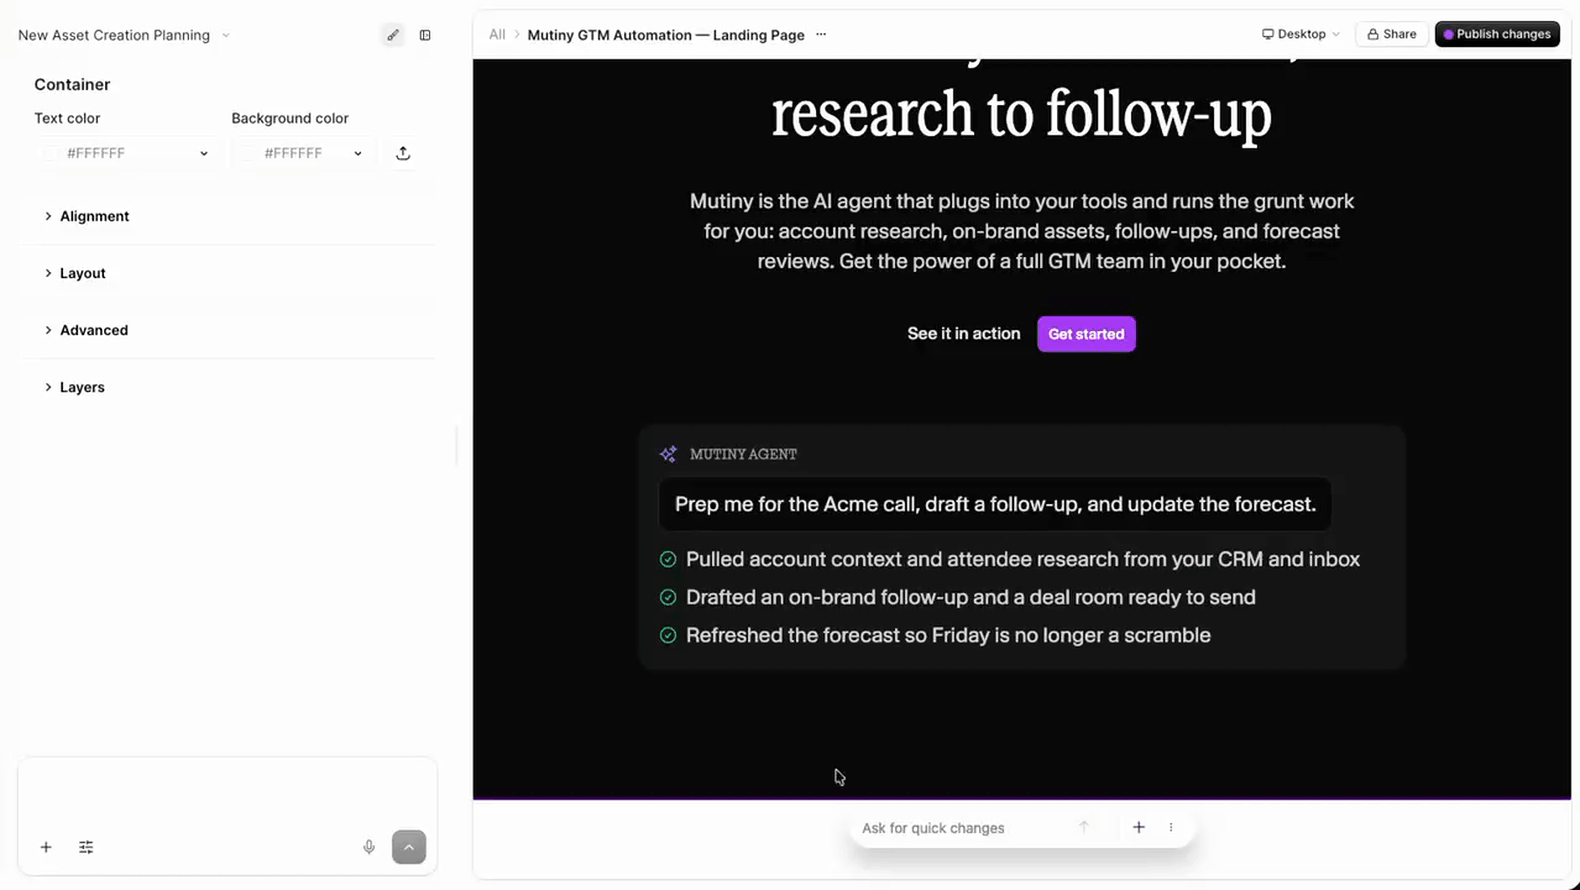Click the Background color swatch

coord(247,153)
